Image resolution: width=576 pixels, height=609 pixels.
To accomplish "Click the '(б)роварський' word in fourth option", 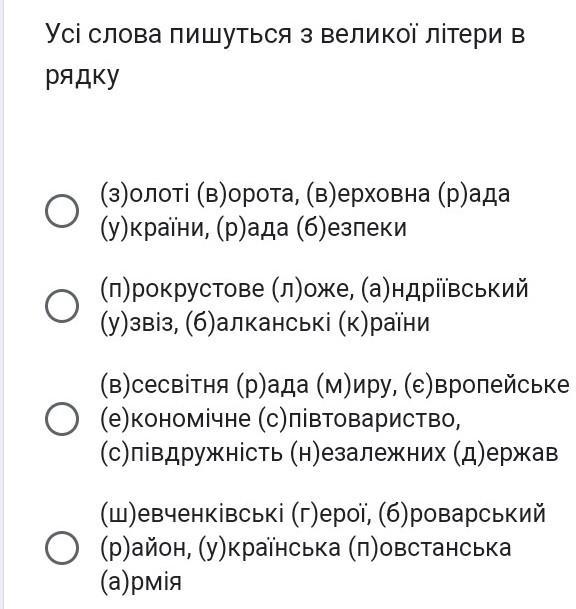I will pos(462,513).
